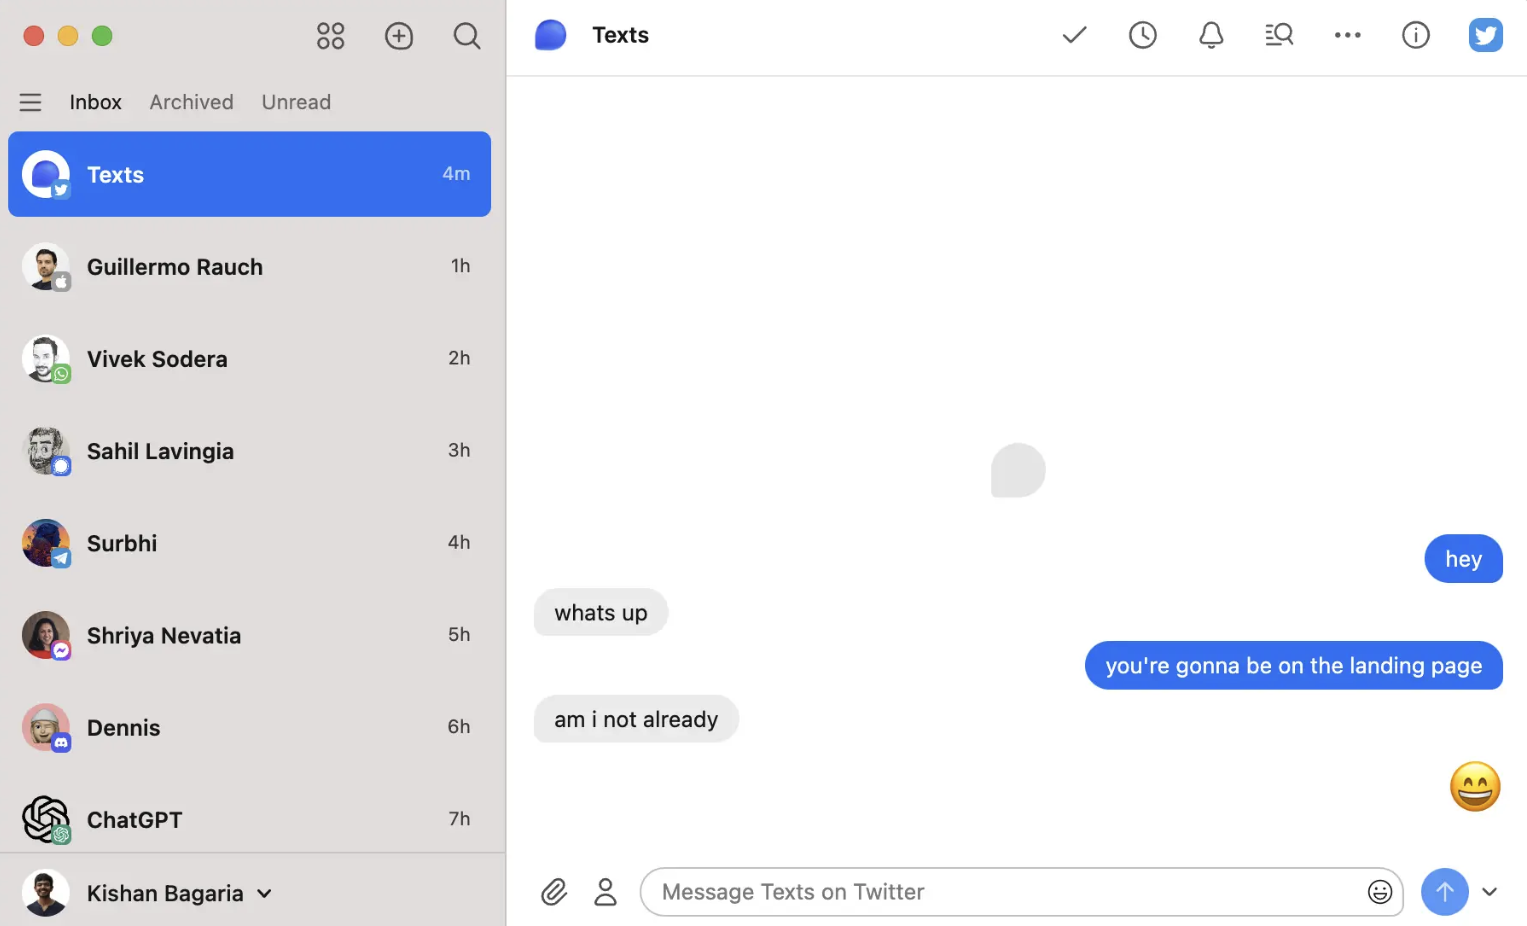Start a new chat with plus icon
Image resolution: width=1527 pixels, height=926 pixels.
point(399,37)
